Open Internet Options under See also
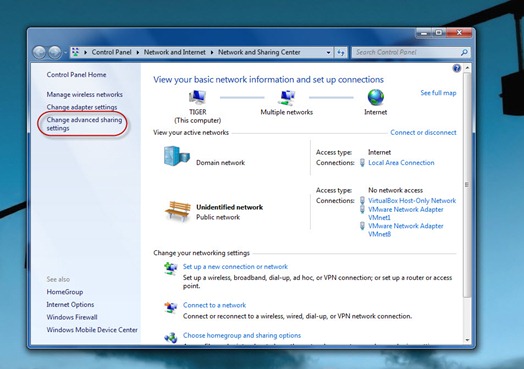The width and height of the screenshot is (524, 369). click(x=70, y=304)
